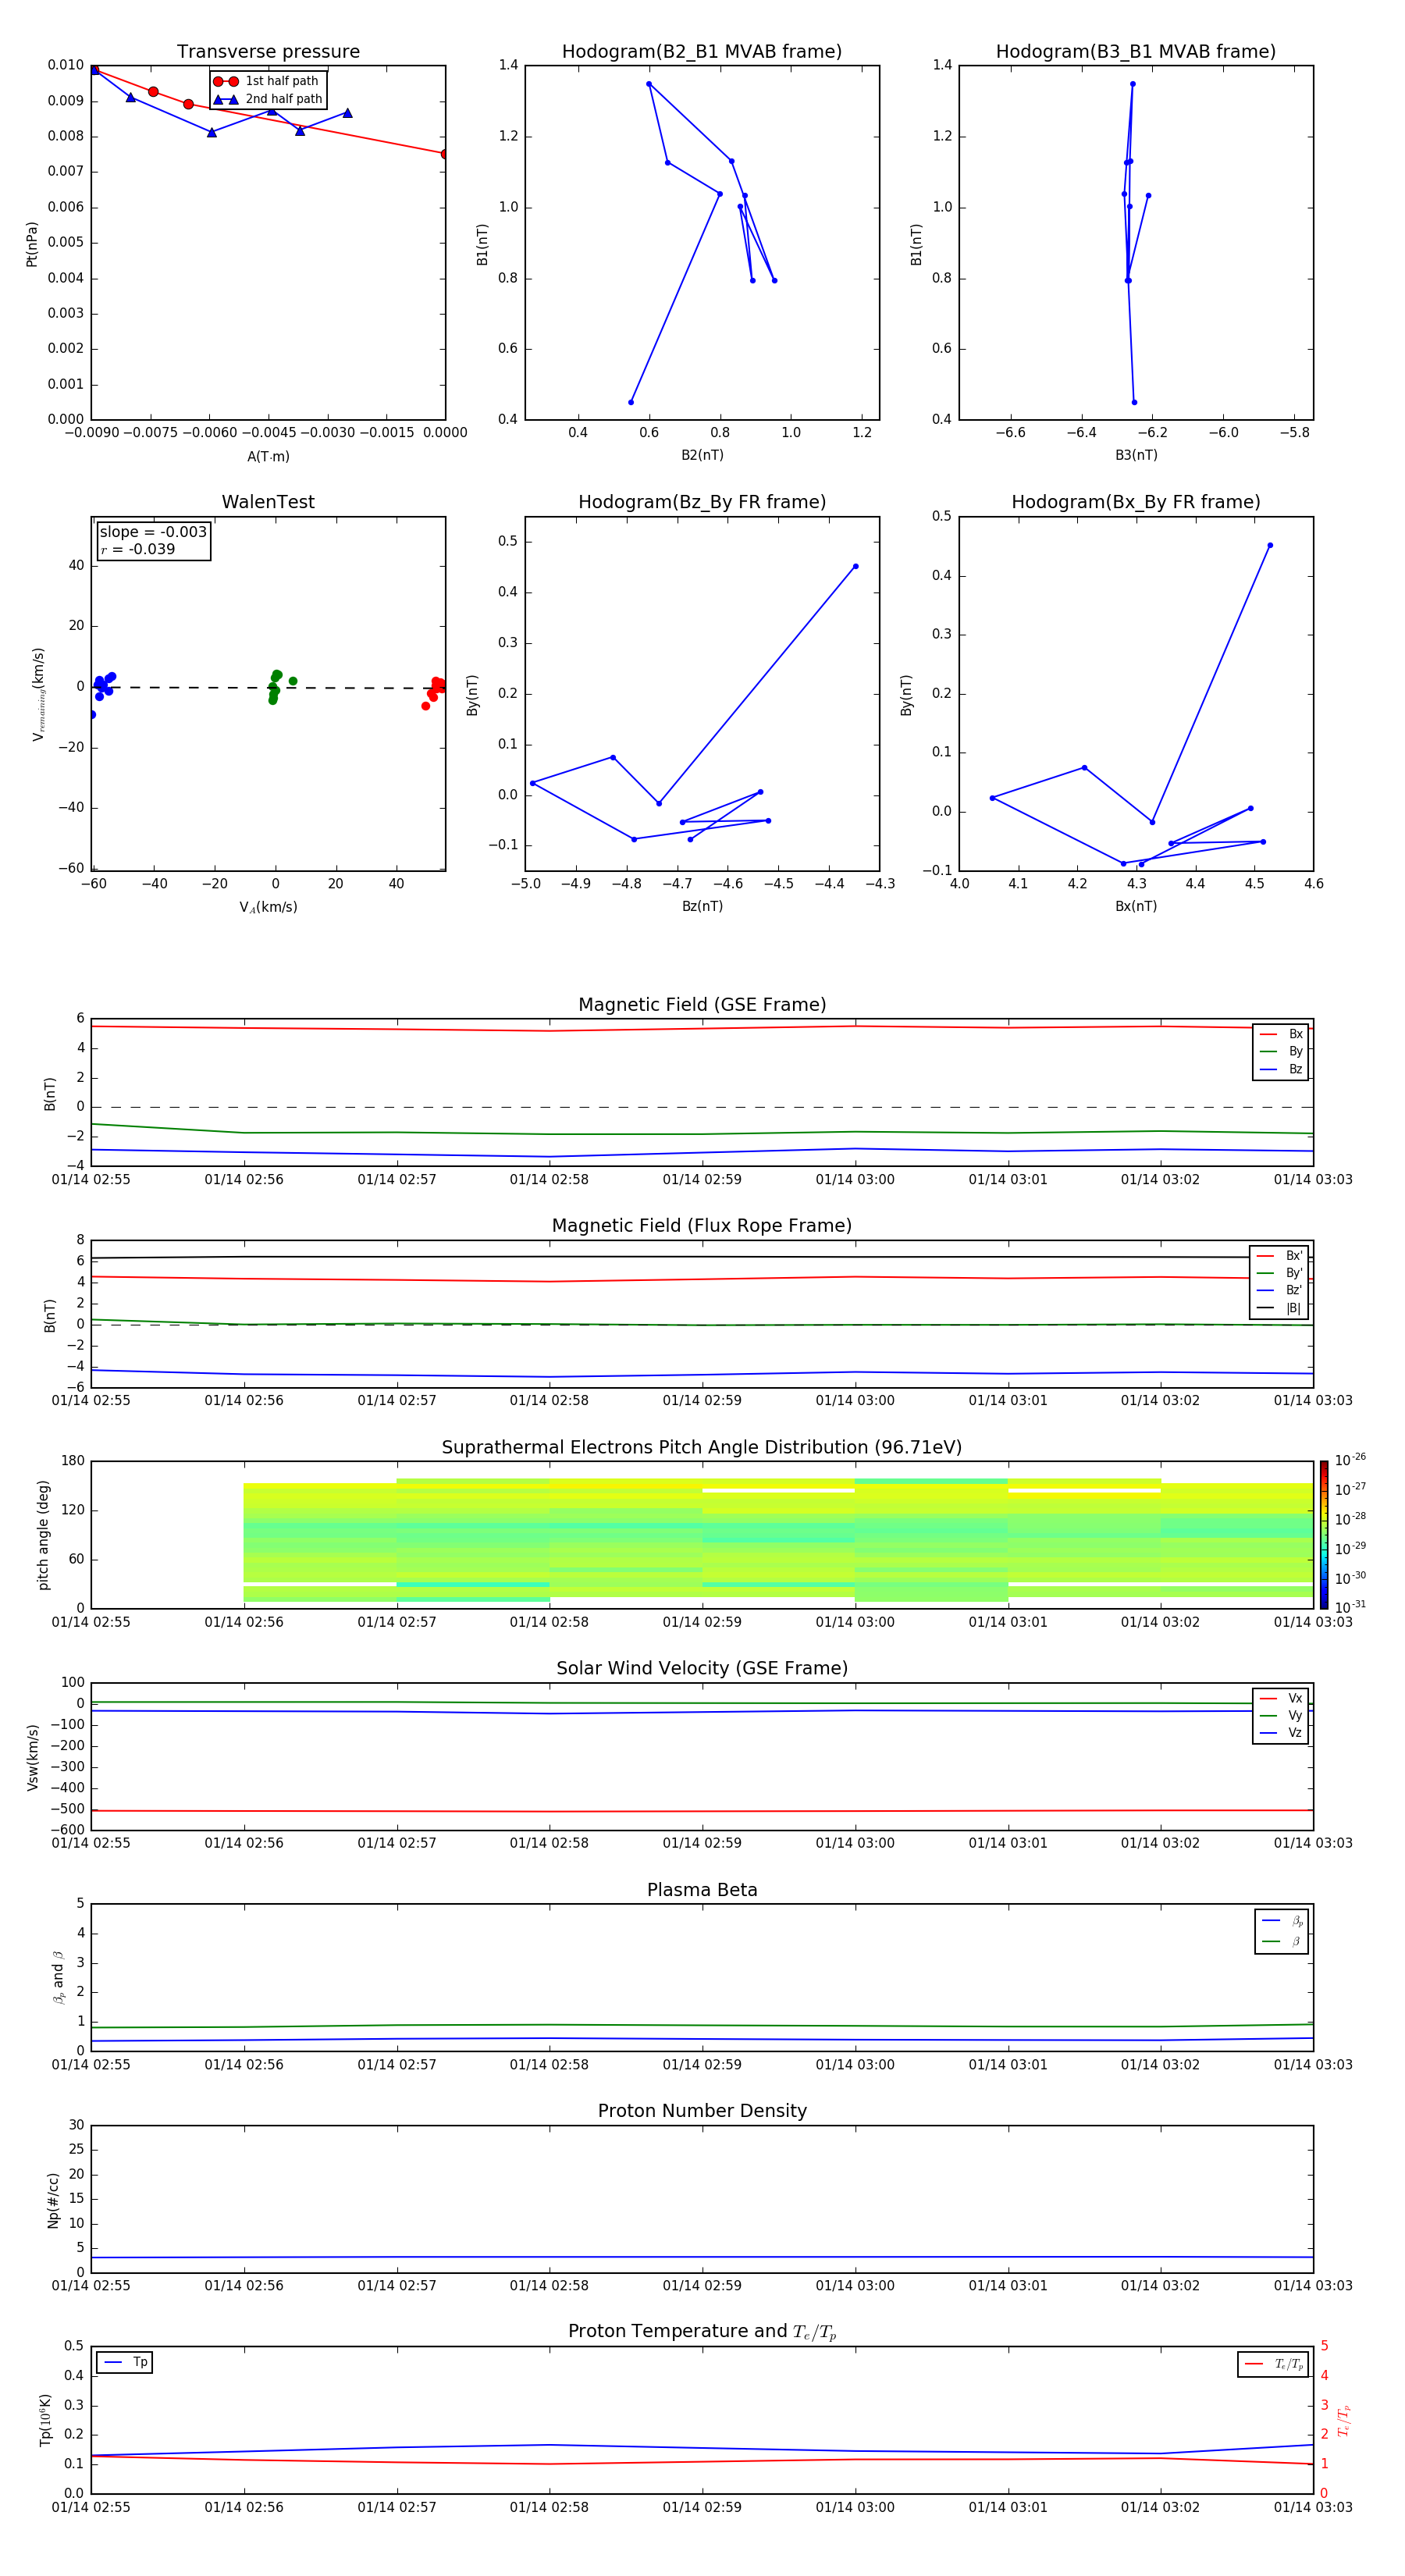Click the 'Bz(nT)' x-axis label
The image size is (1405, 2576).
point(702,907)
